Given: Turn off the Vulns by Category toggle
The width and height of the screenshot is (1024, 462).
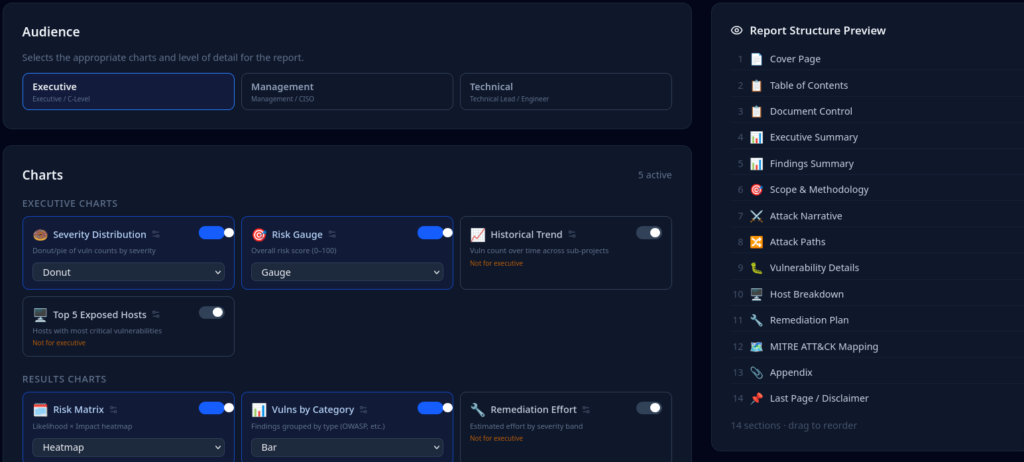Looking at the screenshot, I should tap(434, 408).
